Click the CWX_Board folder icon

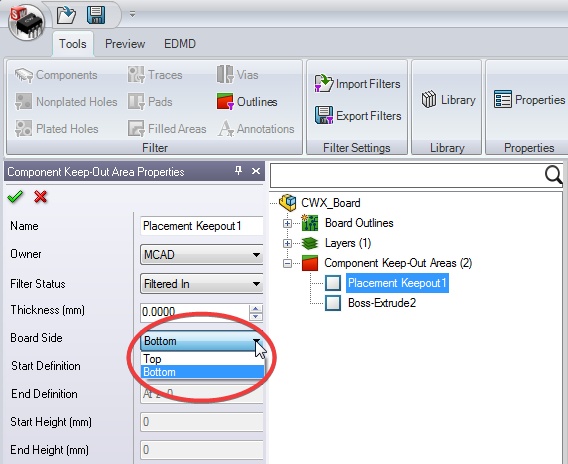(288, 202)
